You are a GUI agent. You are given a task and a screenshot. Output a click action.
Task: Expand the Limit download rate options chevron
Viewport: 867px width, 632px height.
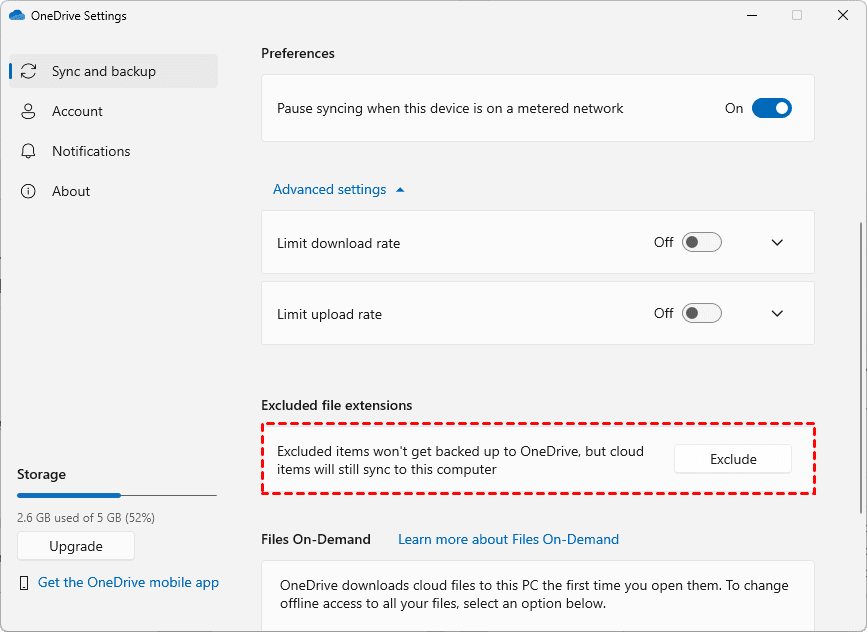(x=778, y=242)
